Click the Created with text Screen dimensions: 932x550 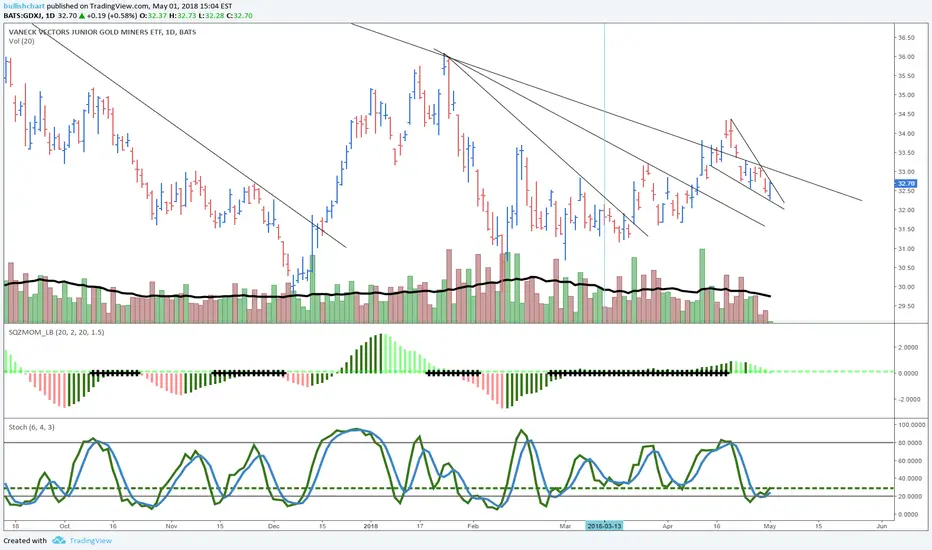[x=25, y=540]
